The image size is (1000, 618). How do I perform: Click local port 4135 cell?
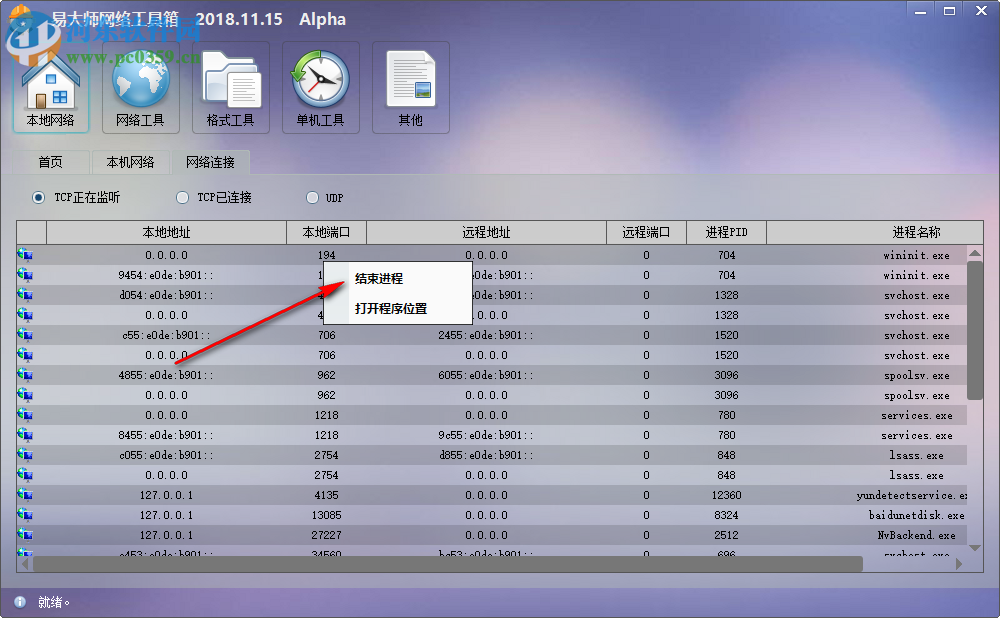[x=327, y=495]
